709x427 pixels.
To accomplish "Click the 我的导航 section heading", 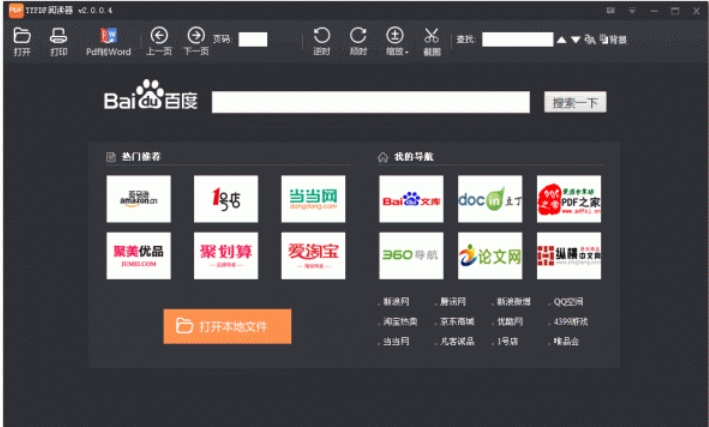I will pos(414,157).
